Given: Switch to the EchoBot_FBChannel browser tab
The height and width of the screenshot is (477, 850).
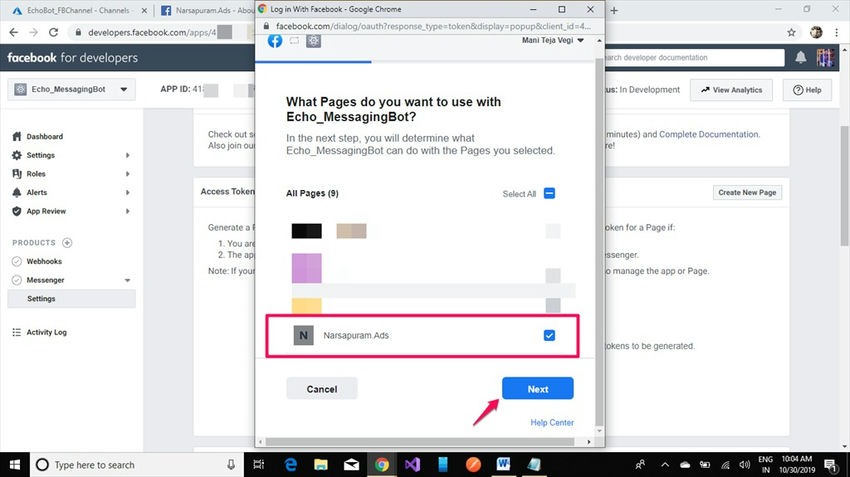Looking at the screenshot, I should coord(79,10).
